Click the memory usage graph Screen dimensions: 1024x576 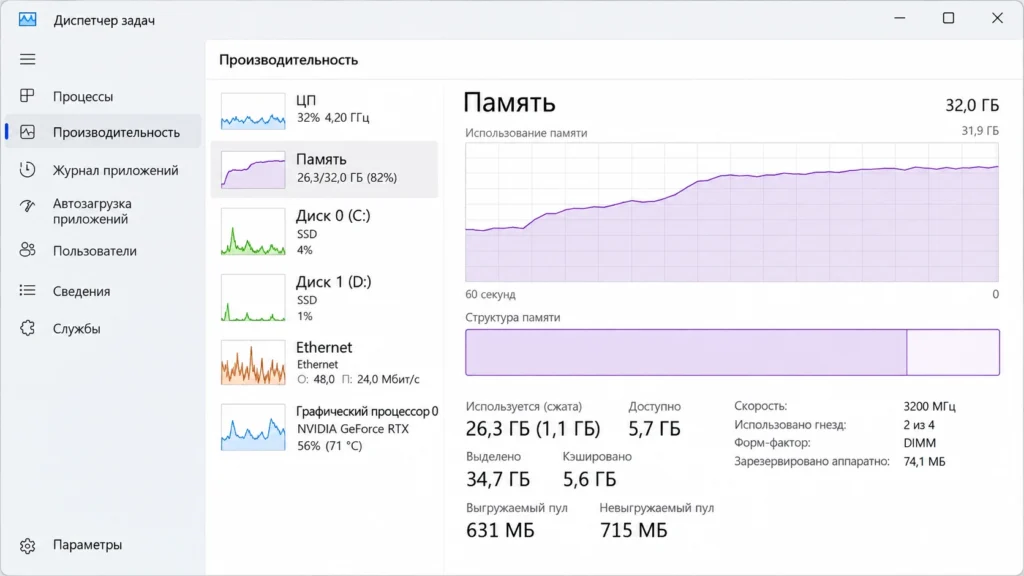731,212
